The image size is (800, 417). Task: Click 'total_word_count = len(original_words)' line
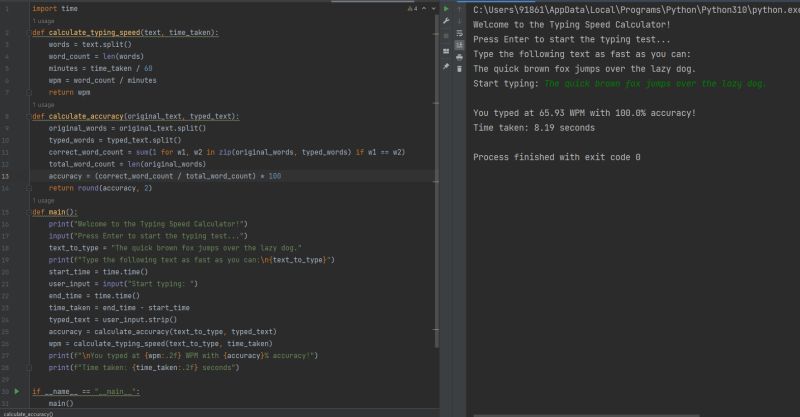127,164
